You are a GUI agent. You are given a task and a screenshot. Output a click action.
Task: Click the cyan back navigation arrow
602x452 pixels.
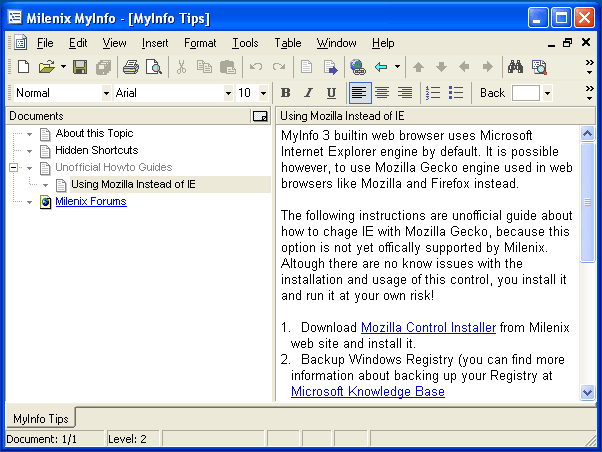[x=381, y=67]
